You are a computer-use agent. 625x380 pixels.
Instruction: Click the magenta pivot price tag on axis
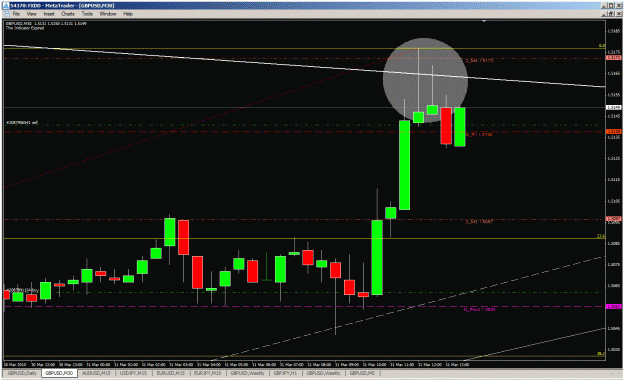click(x=613, y=306)
